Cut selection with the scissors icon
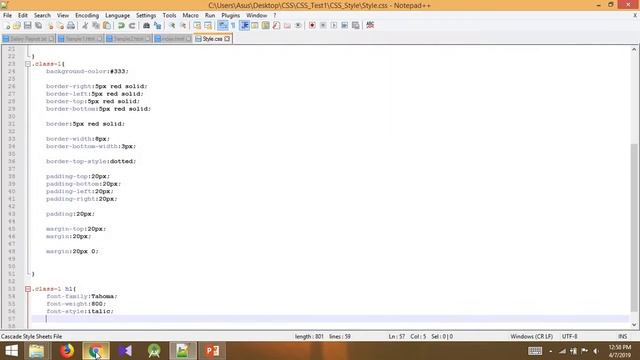This screenshot has height=360, width=640. (85, 25)
